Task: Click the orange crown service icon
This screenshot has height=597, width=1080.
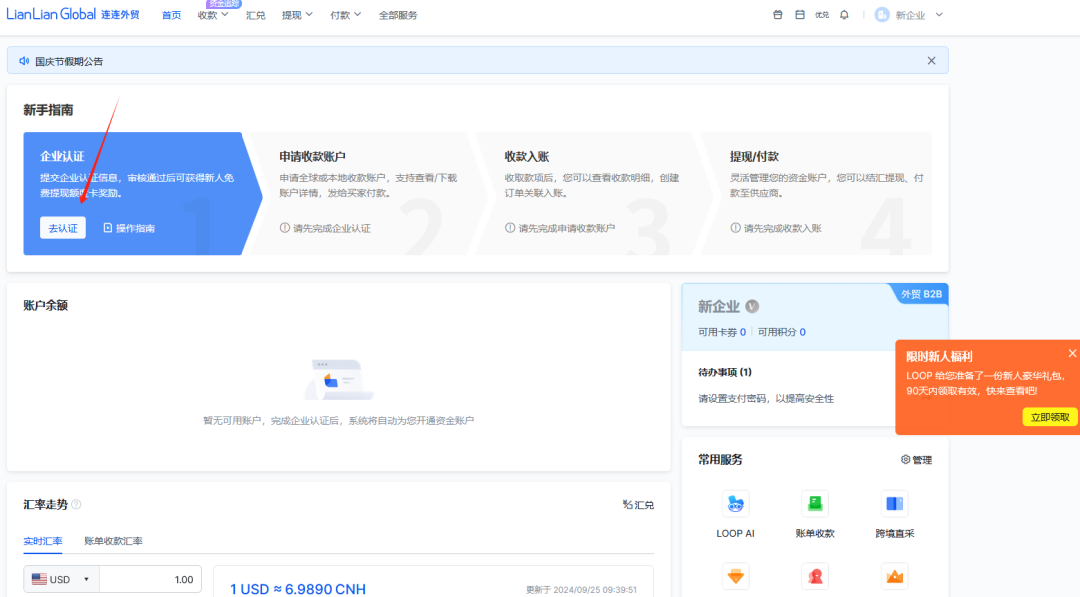Action: tap(894, 576)
